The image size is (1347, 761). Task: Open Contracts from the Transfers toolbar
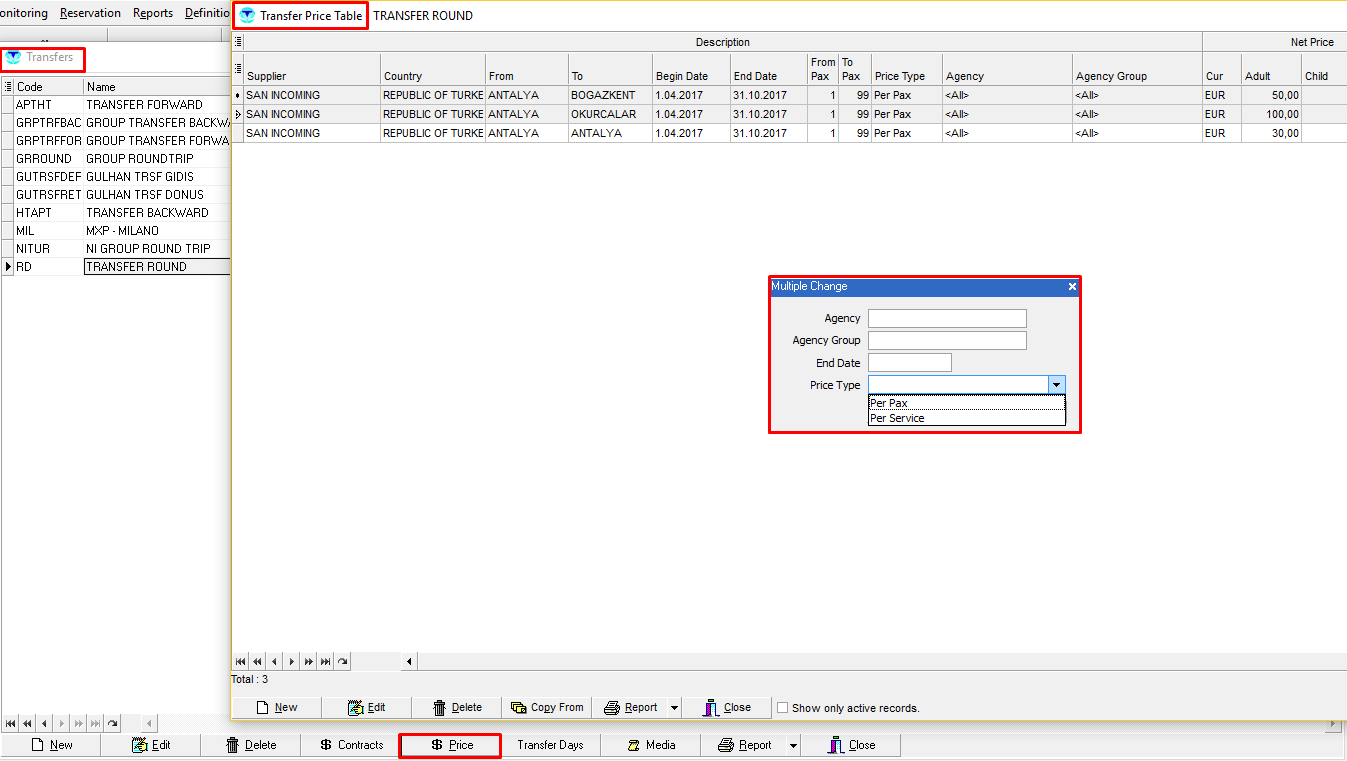[351, 745]
